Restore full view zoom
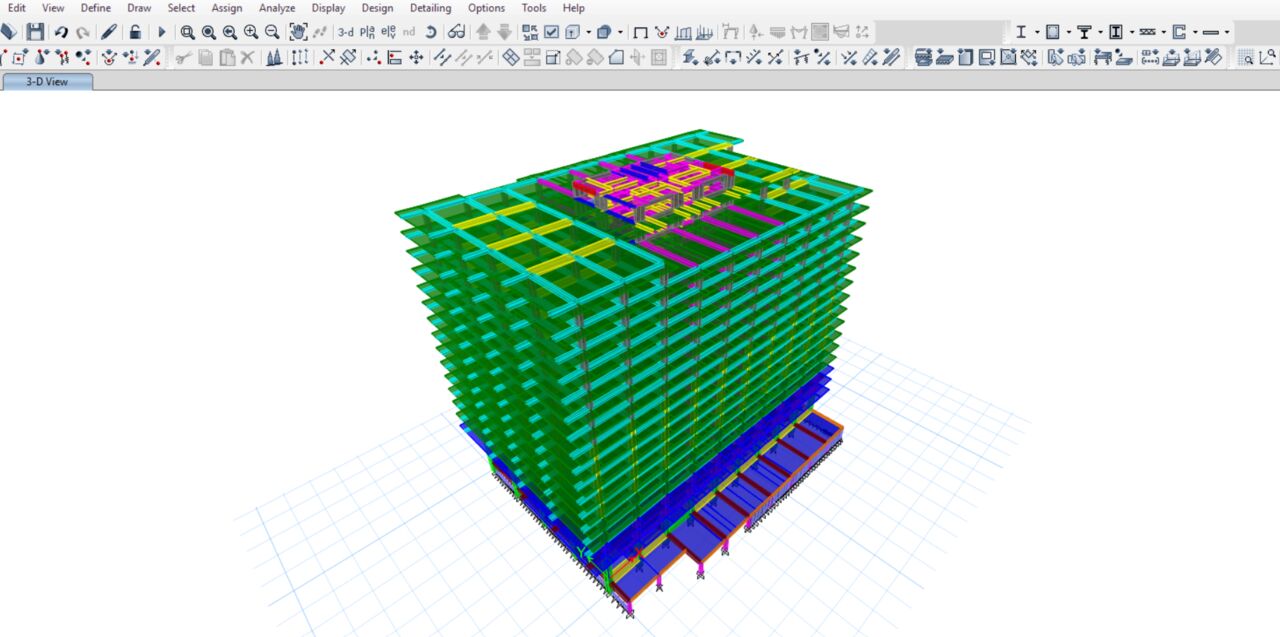Screen dimensions: 1280x637 pos(209,32)
